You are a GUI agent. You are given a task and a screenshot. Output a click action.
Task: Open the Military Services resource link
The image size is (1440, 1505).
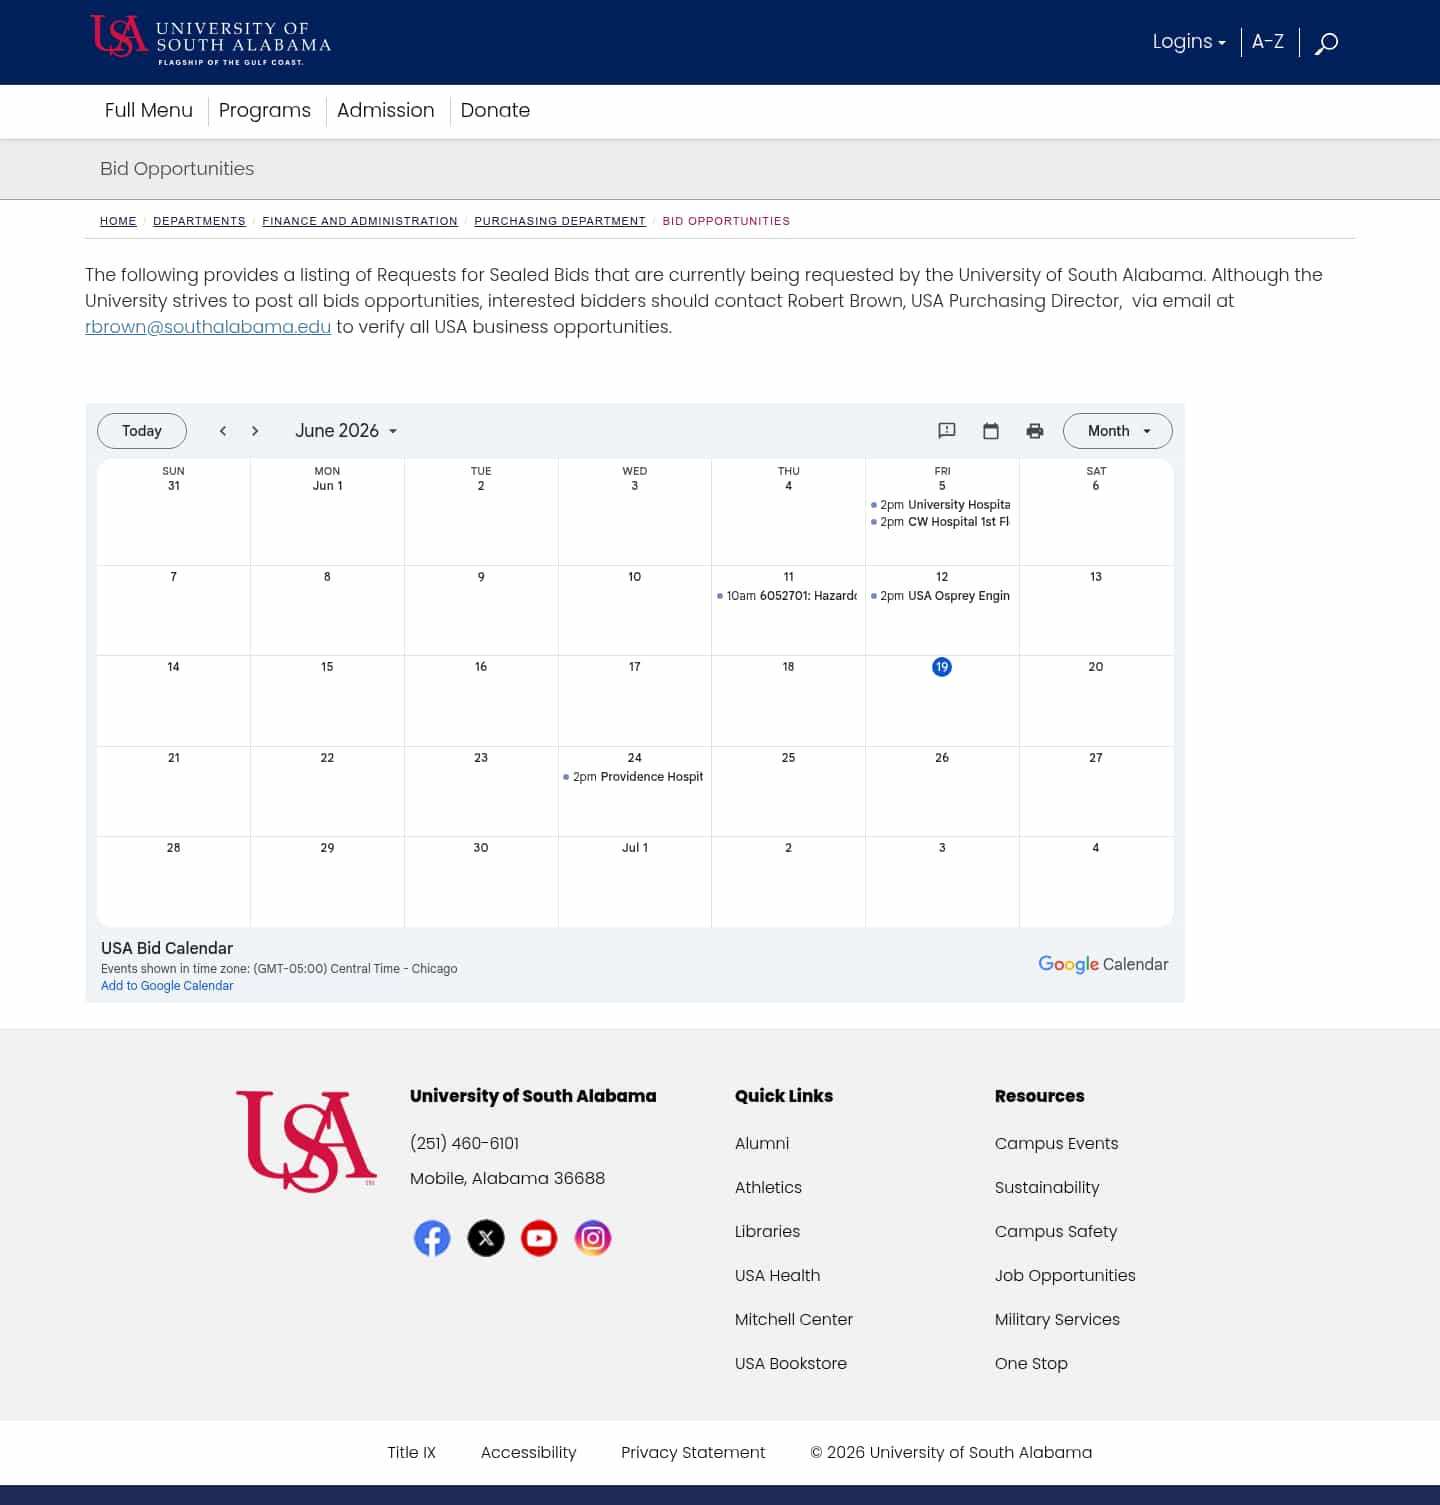coord(1057,1319)
